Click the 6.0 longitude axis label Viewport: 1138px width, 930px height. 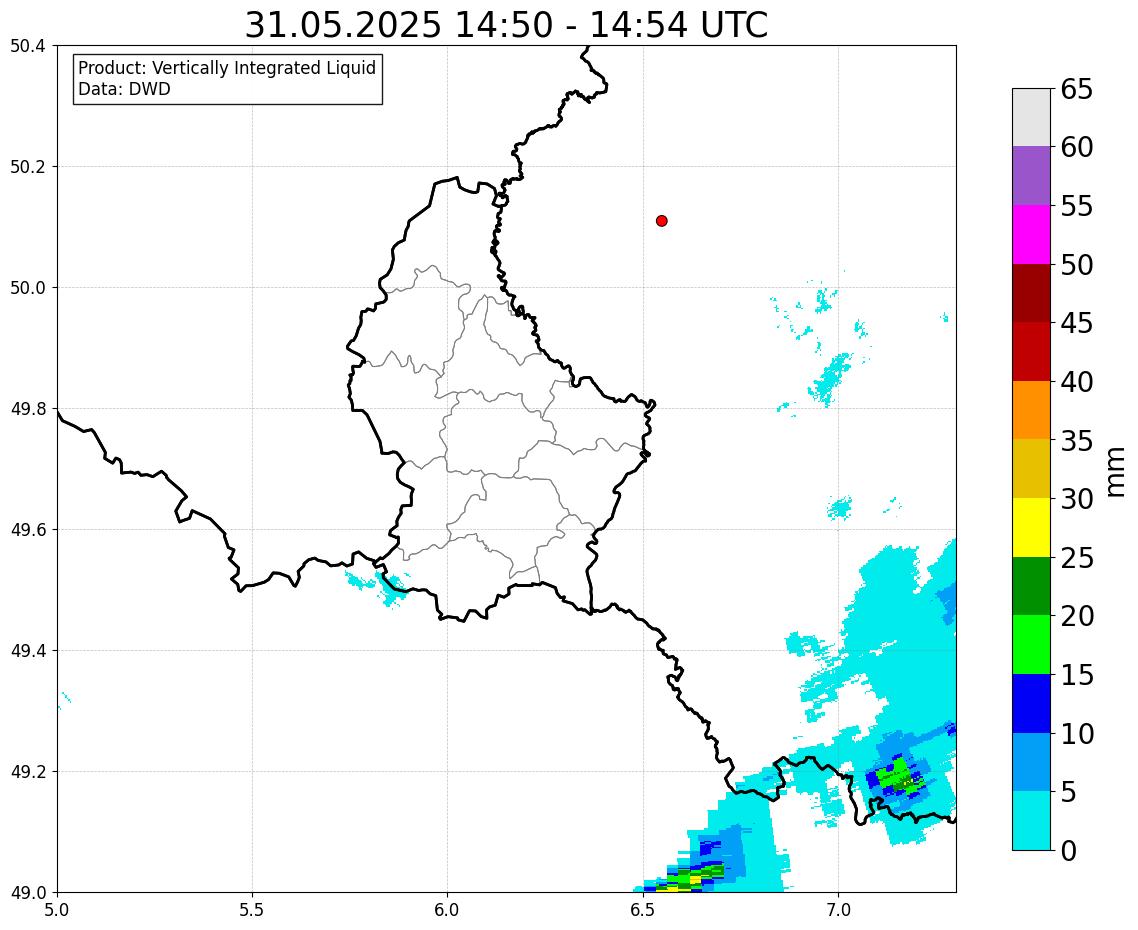447,910
